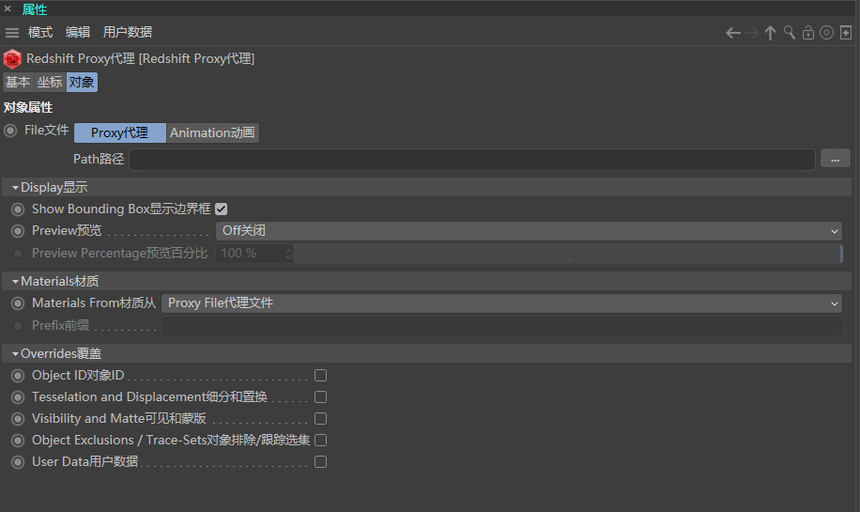Viewport: 860px width, 512px height.
Task: Click animation dot beside User Data用户数据
Action: click(18, 462)
